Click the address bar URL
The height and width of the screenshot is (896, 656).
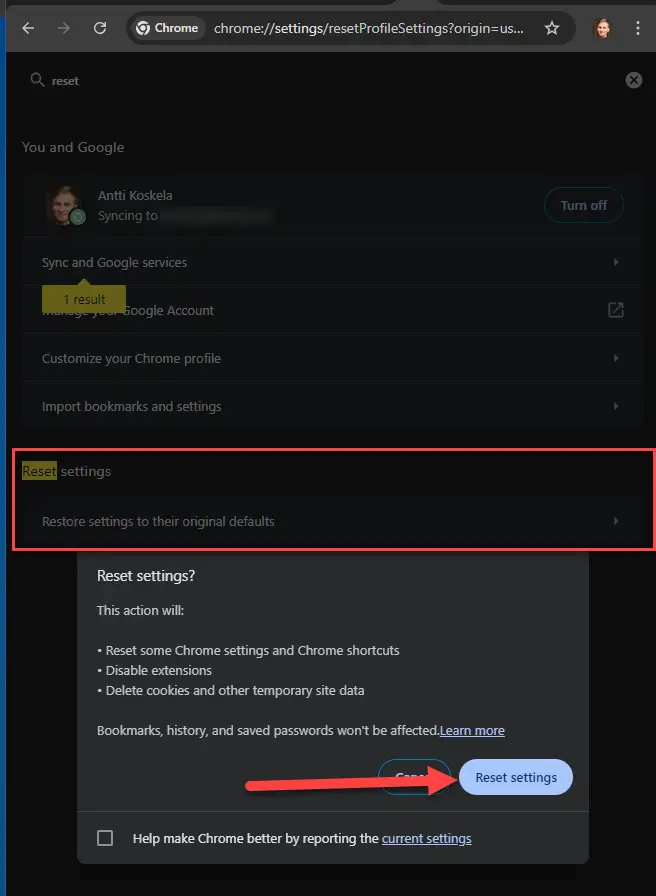(369, 28)
